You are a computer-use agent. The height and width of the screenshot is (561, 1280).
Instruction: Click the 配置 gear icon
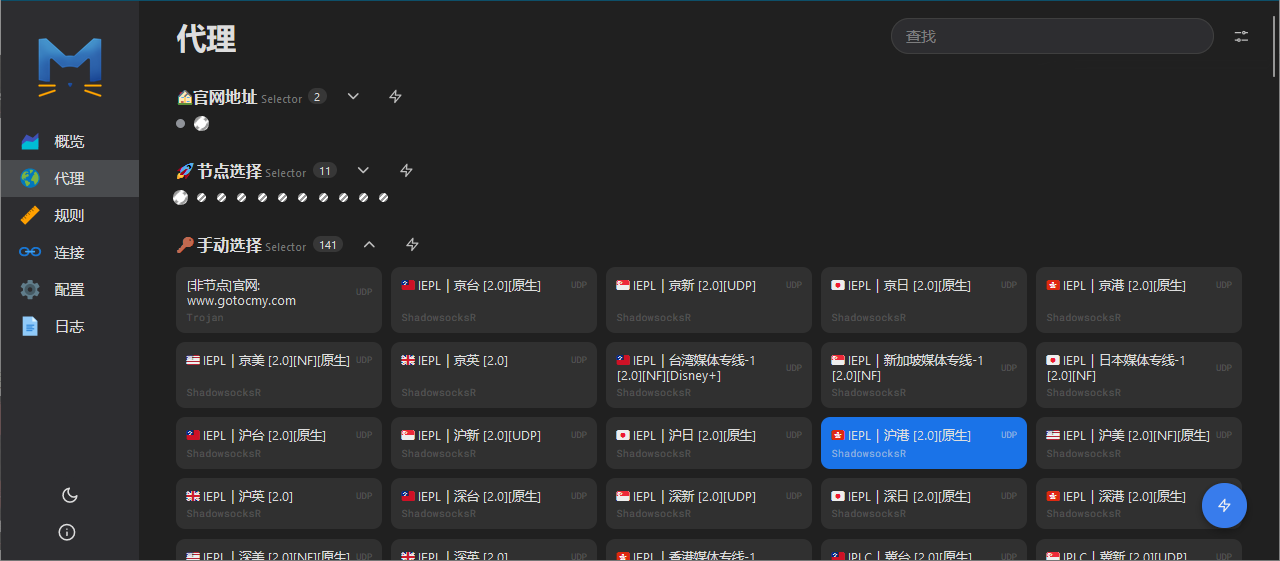30,289
